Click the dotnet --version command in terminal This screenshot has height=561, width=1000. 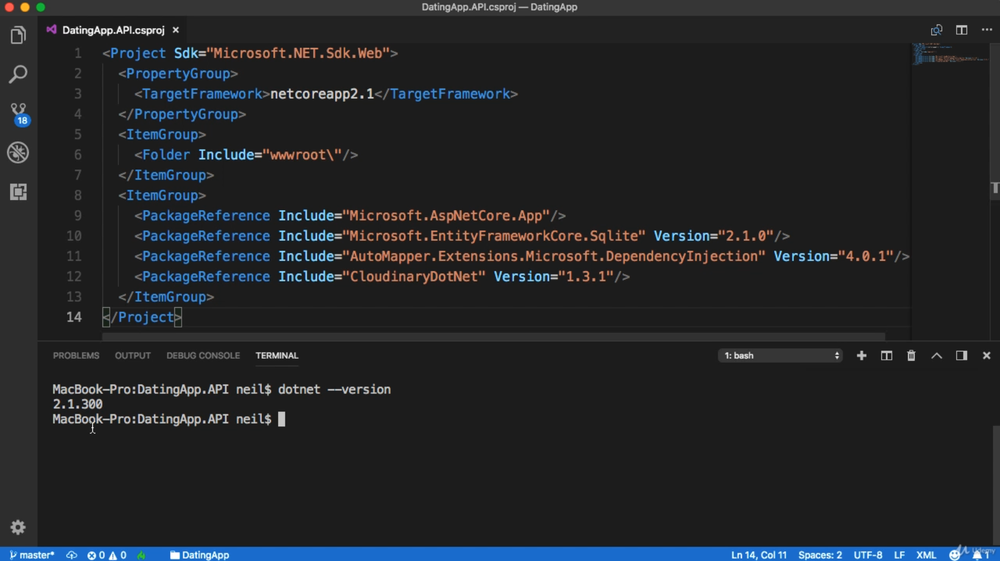pyautogui.click(x=334, y=390)
